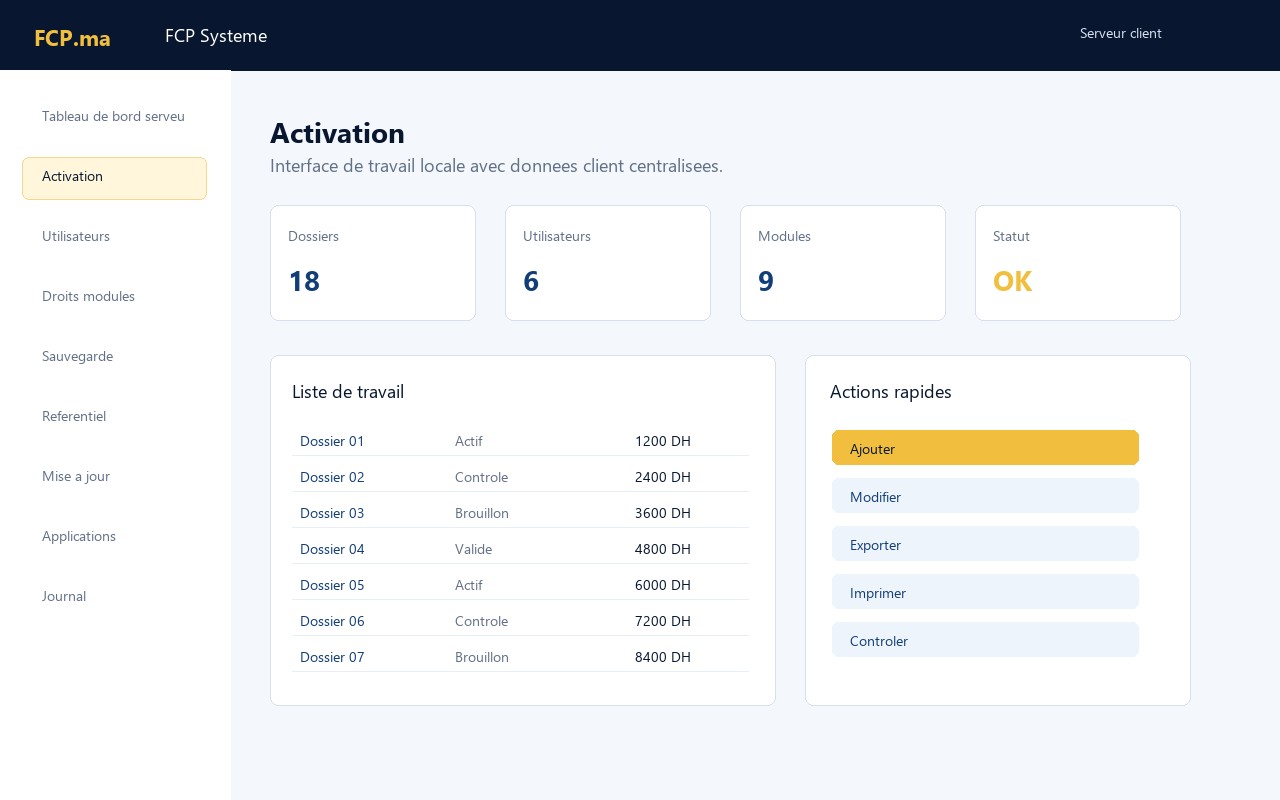Screen dimensions: 1280x800
Task: Navigate to Referentiel in sidebar
Action: pyautogui.click(x=114, y=417)
